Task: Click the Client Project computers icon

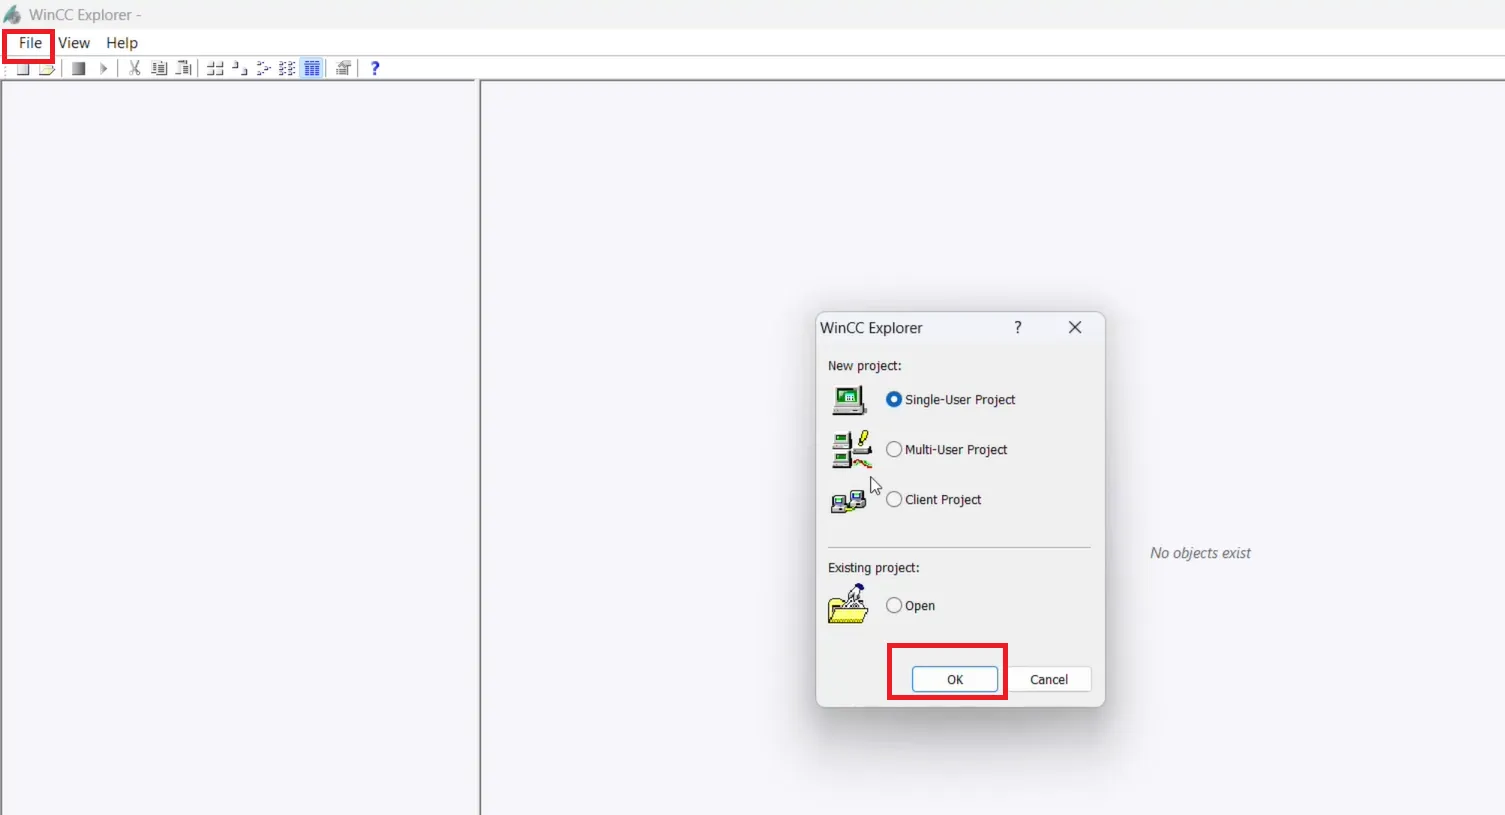Action: point(848,500)
